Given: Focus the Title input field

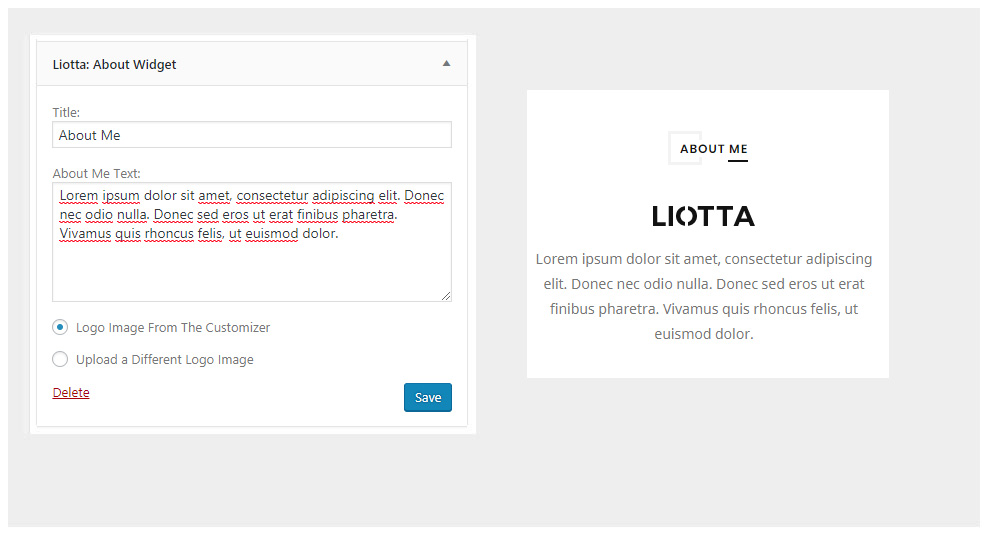Looking at the screenshot, I should point(251,135).
